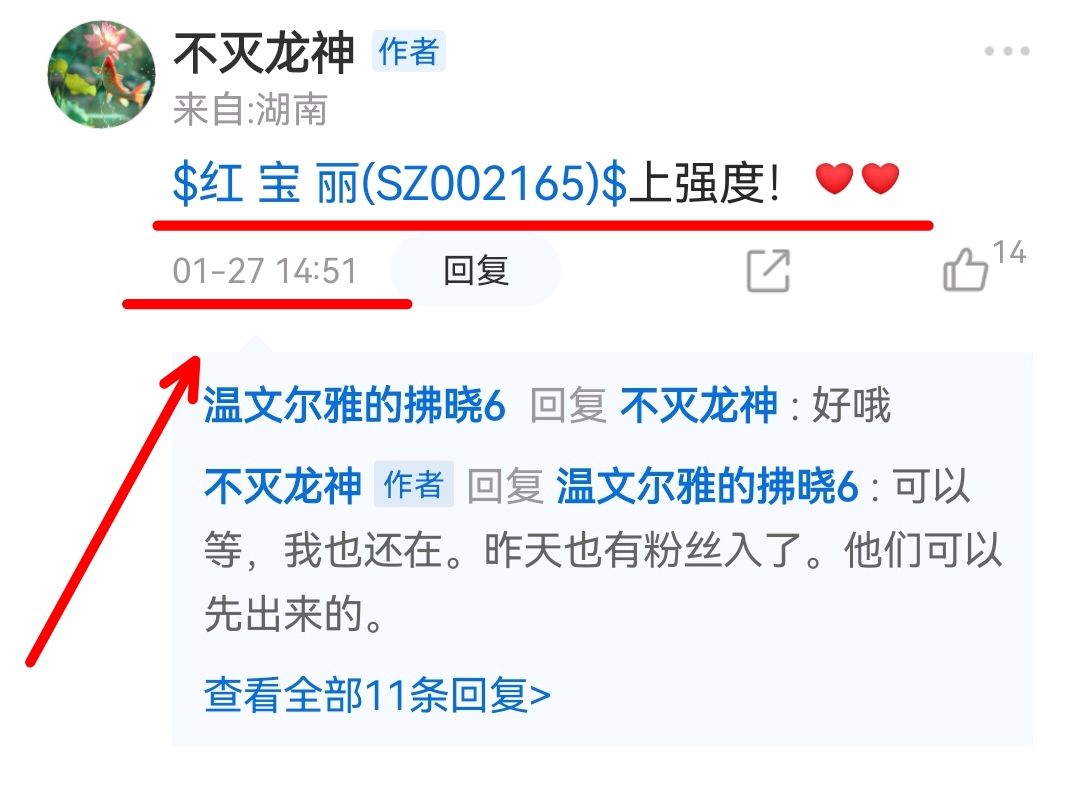Viewport: 1080px width, 801px height.
Task: Tap 温文尔雅的拂晓6 mention in second reply
Action: [707, 486]
